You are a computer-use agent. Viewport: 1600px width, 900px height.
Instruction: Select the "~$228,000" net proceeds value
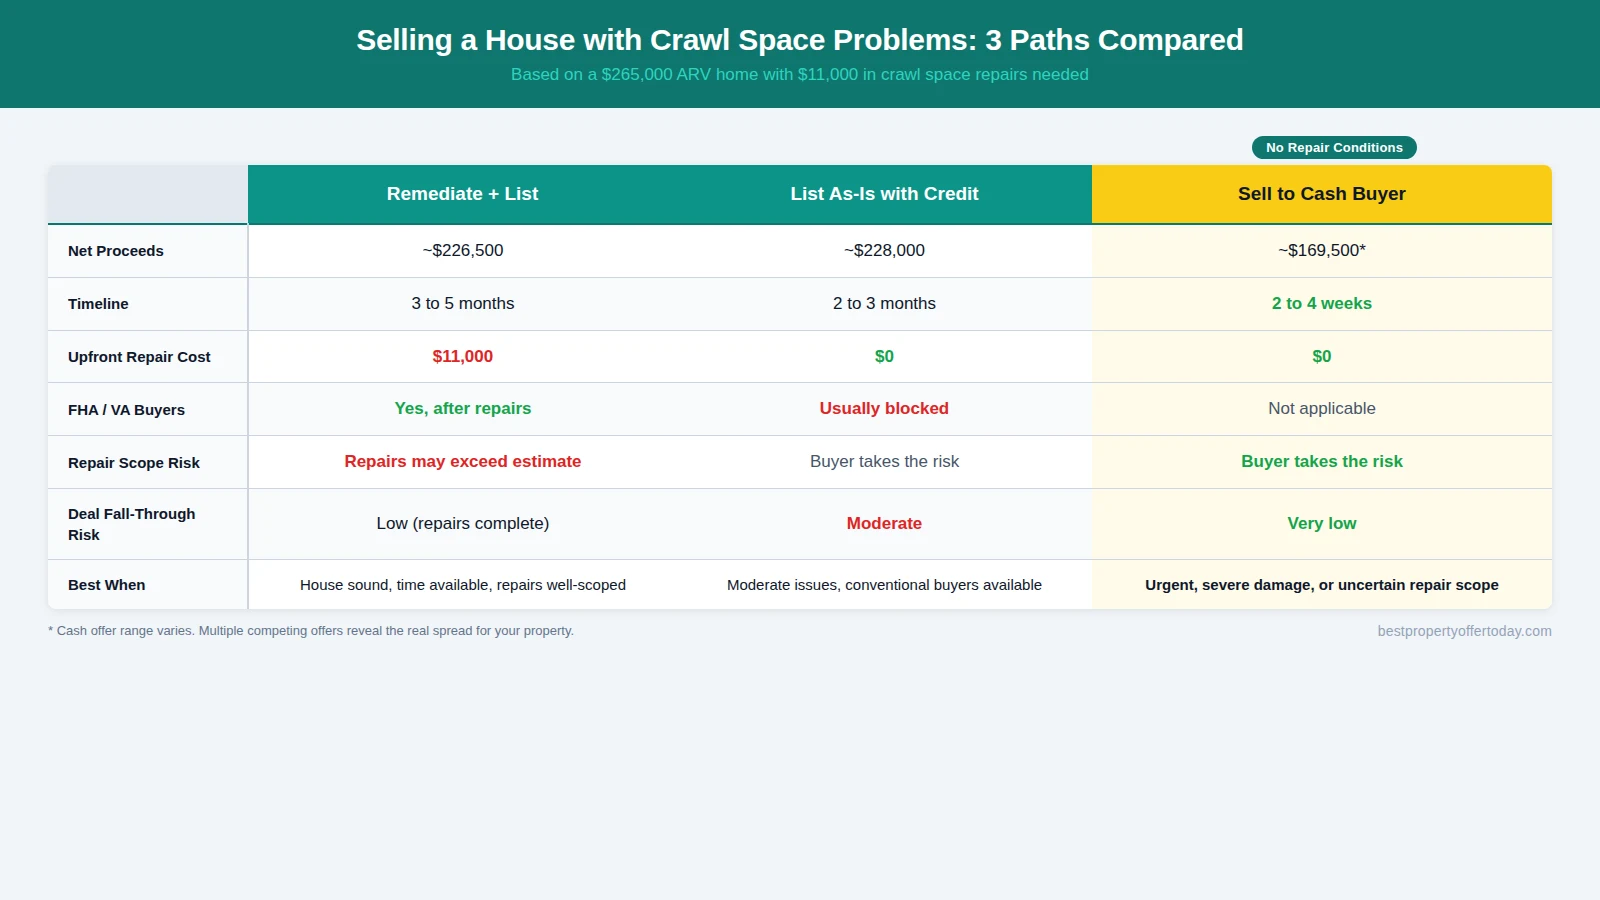point(884,250)
